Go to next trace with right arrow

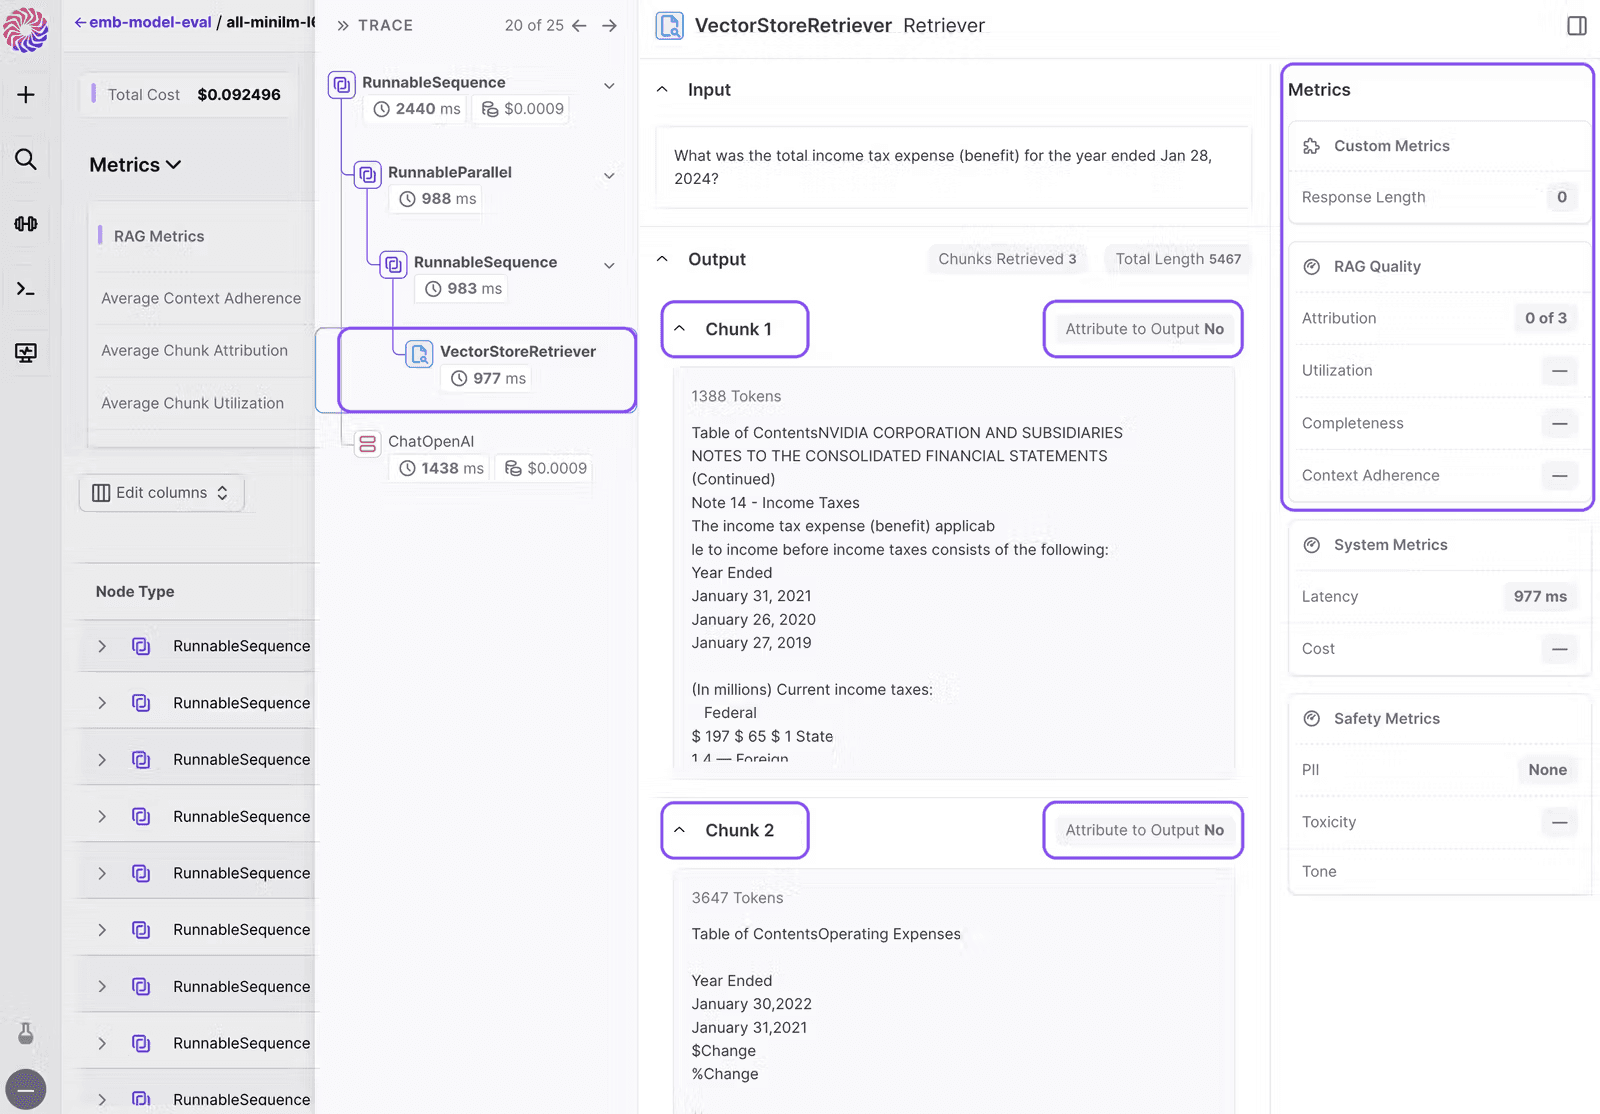[609, 26]
